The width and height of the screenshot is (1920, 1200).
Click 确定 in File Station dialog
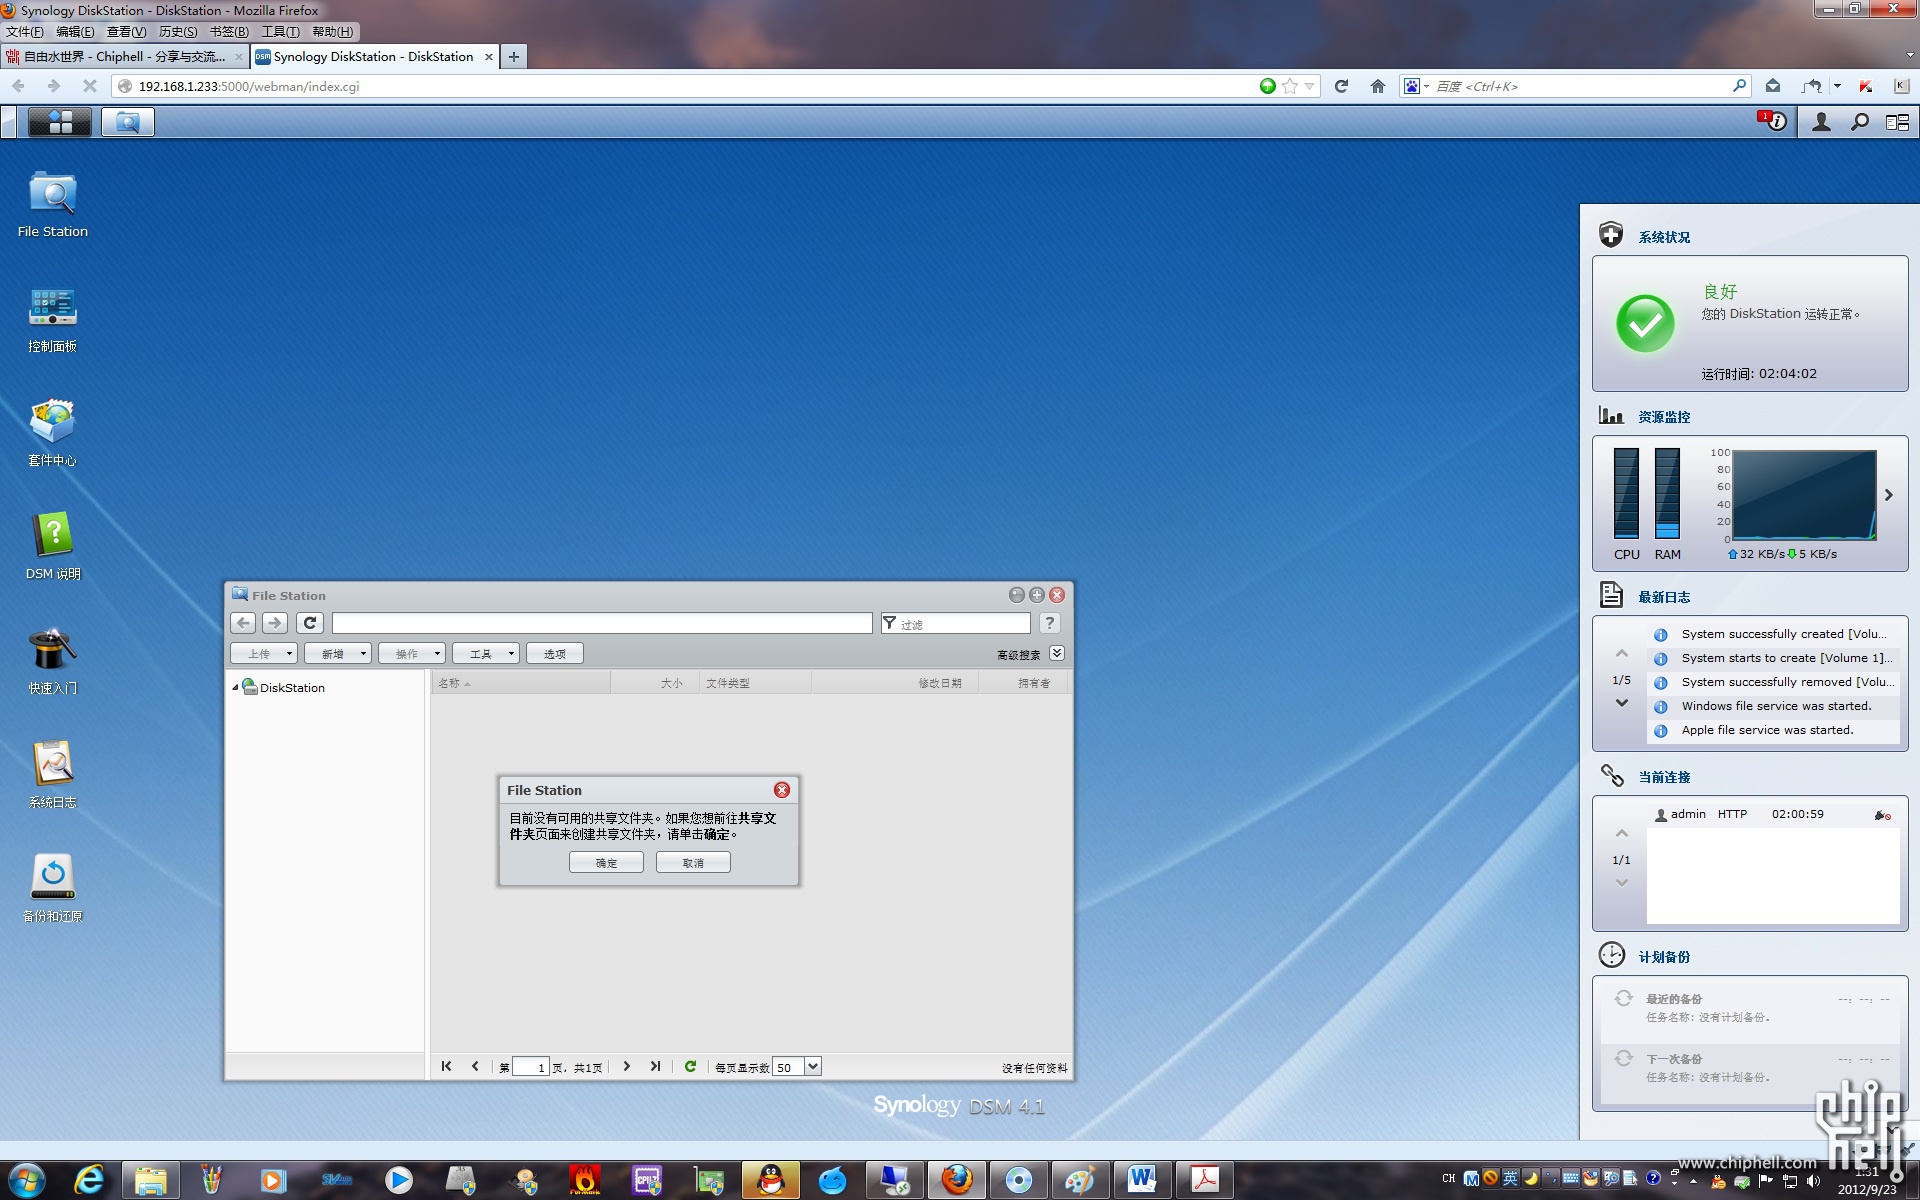(606, 863)
